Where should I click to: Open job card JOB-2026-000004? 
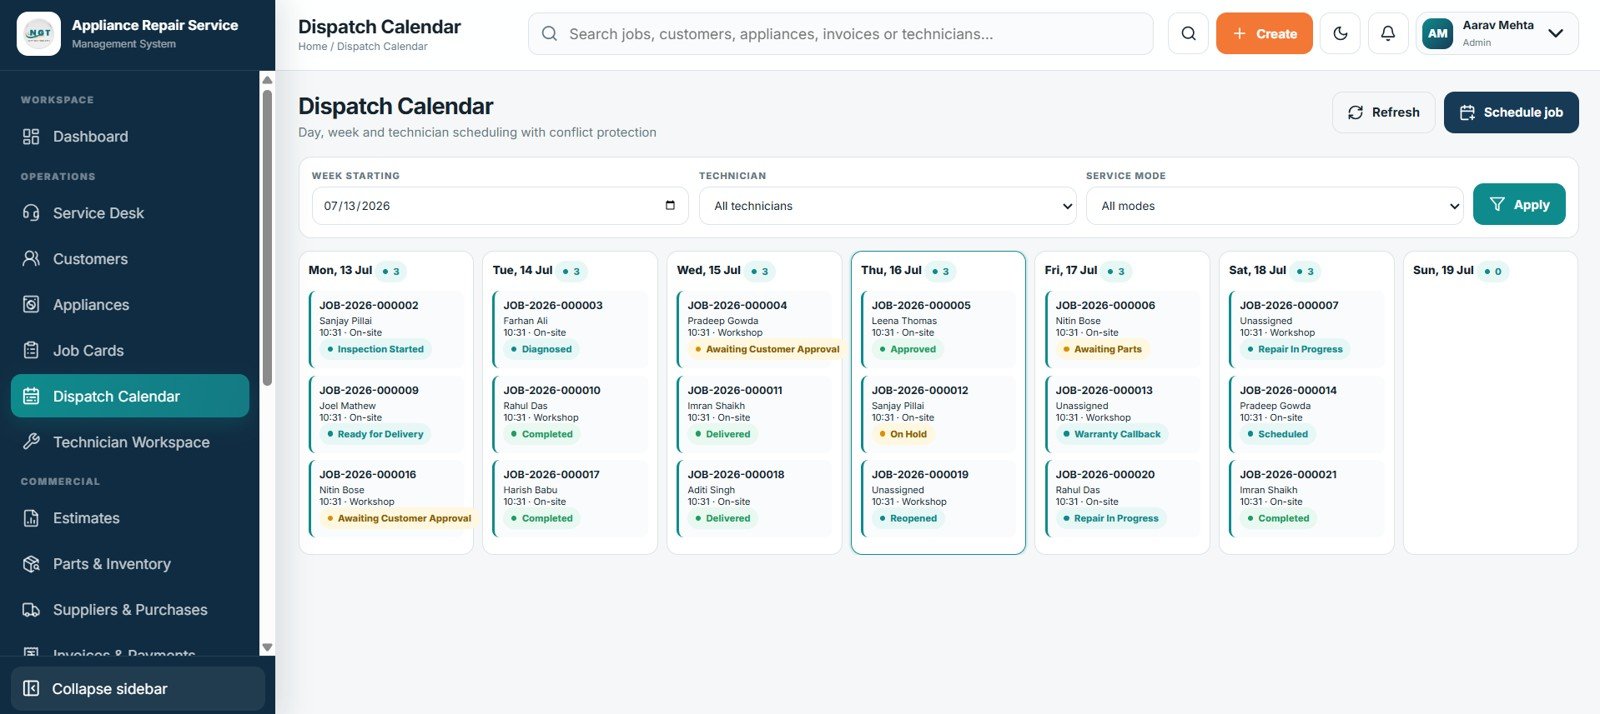point(754,329)
